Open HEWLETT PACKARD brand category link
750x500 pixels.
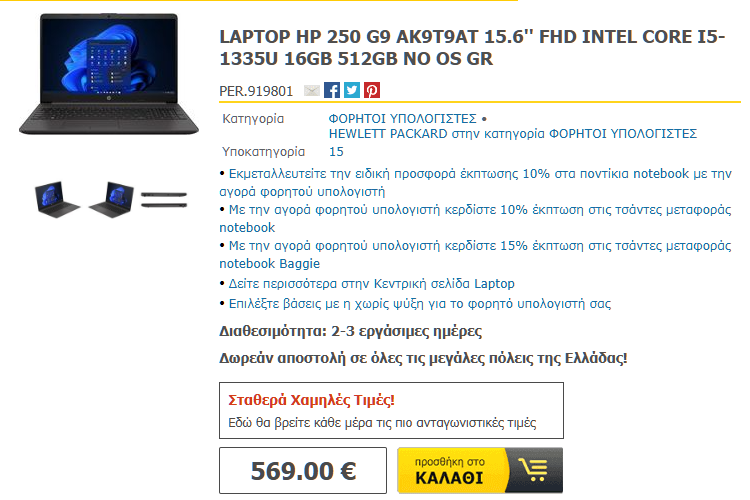[513, 133]
